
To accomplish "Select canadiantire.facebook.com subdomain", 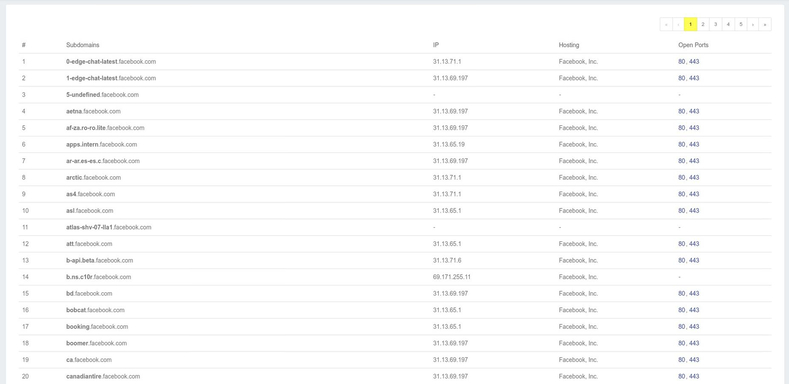I will 103,376.
